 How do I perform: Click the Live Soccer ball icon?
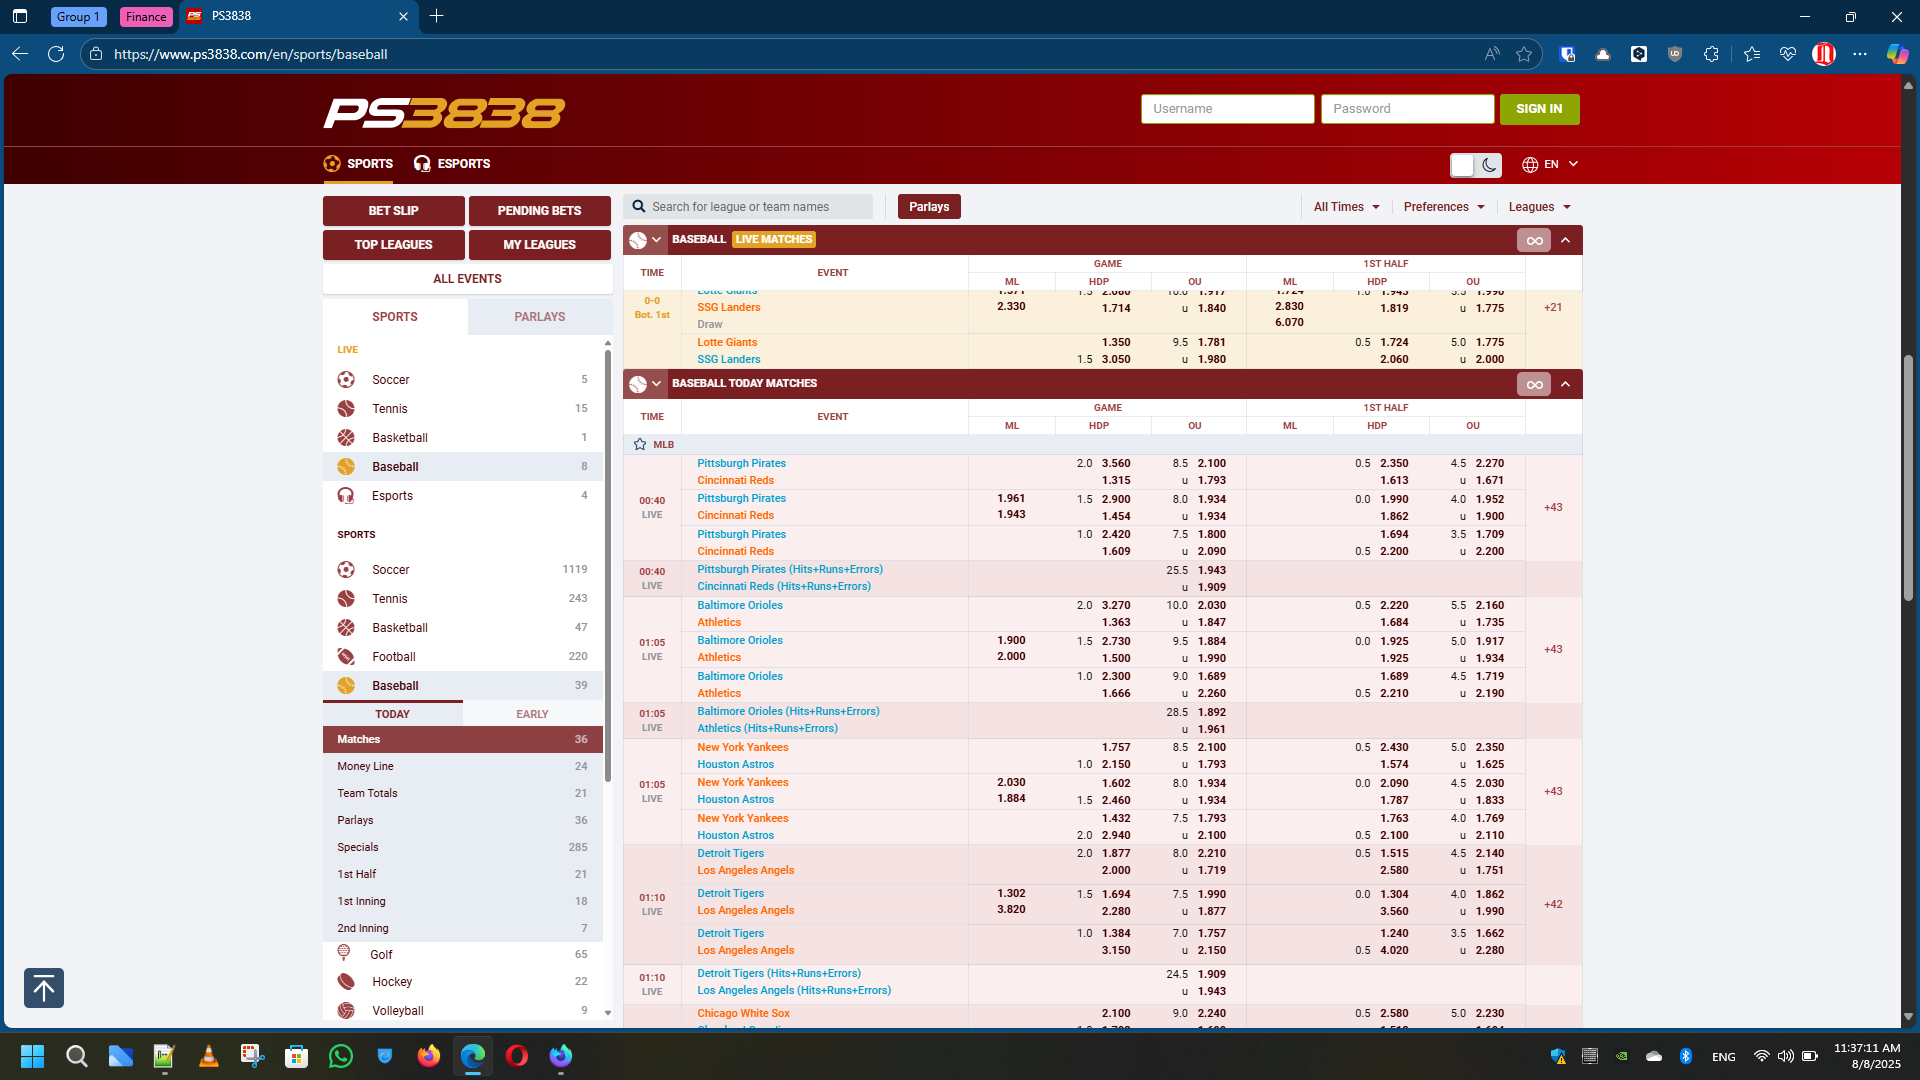tap(346, 380)
